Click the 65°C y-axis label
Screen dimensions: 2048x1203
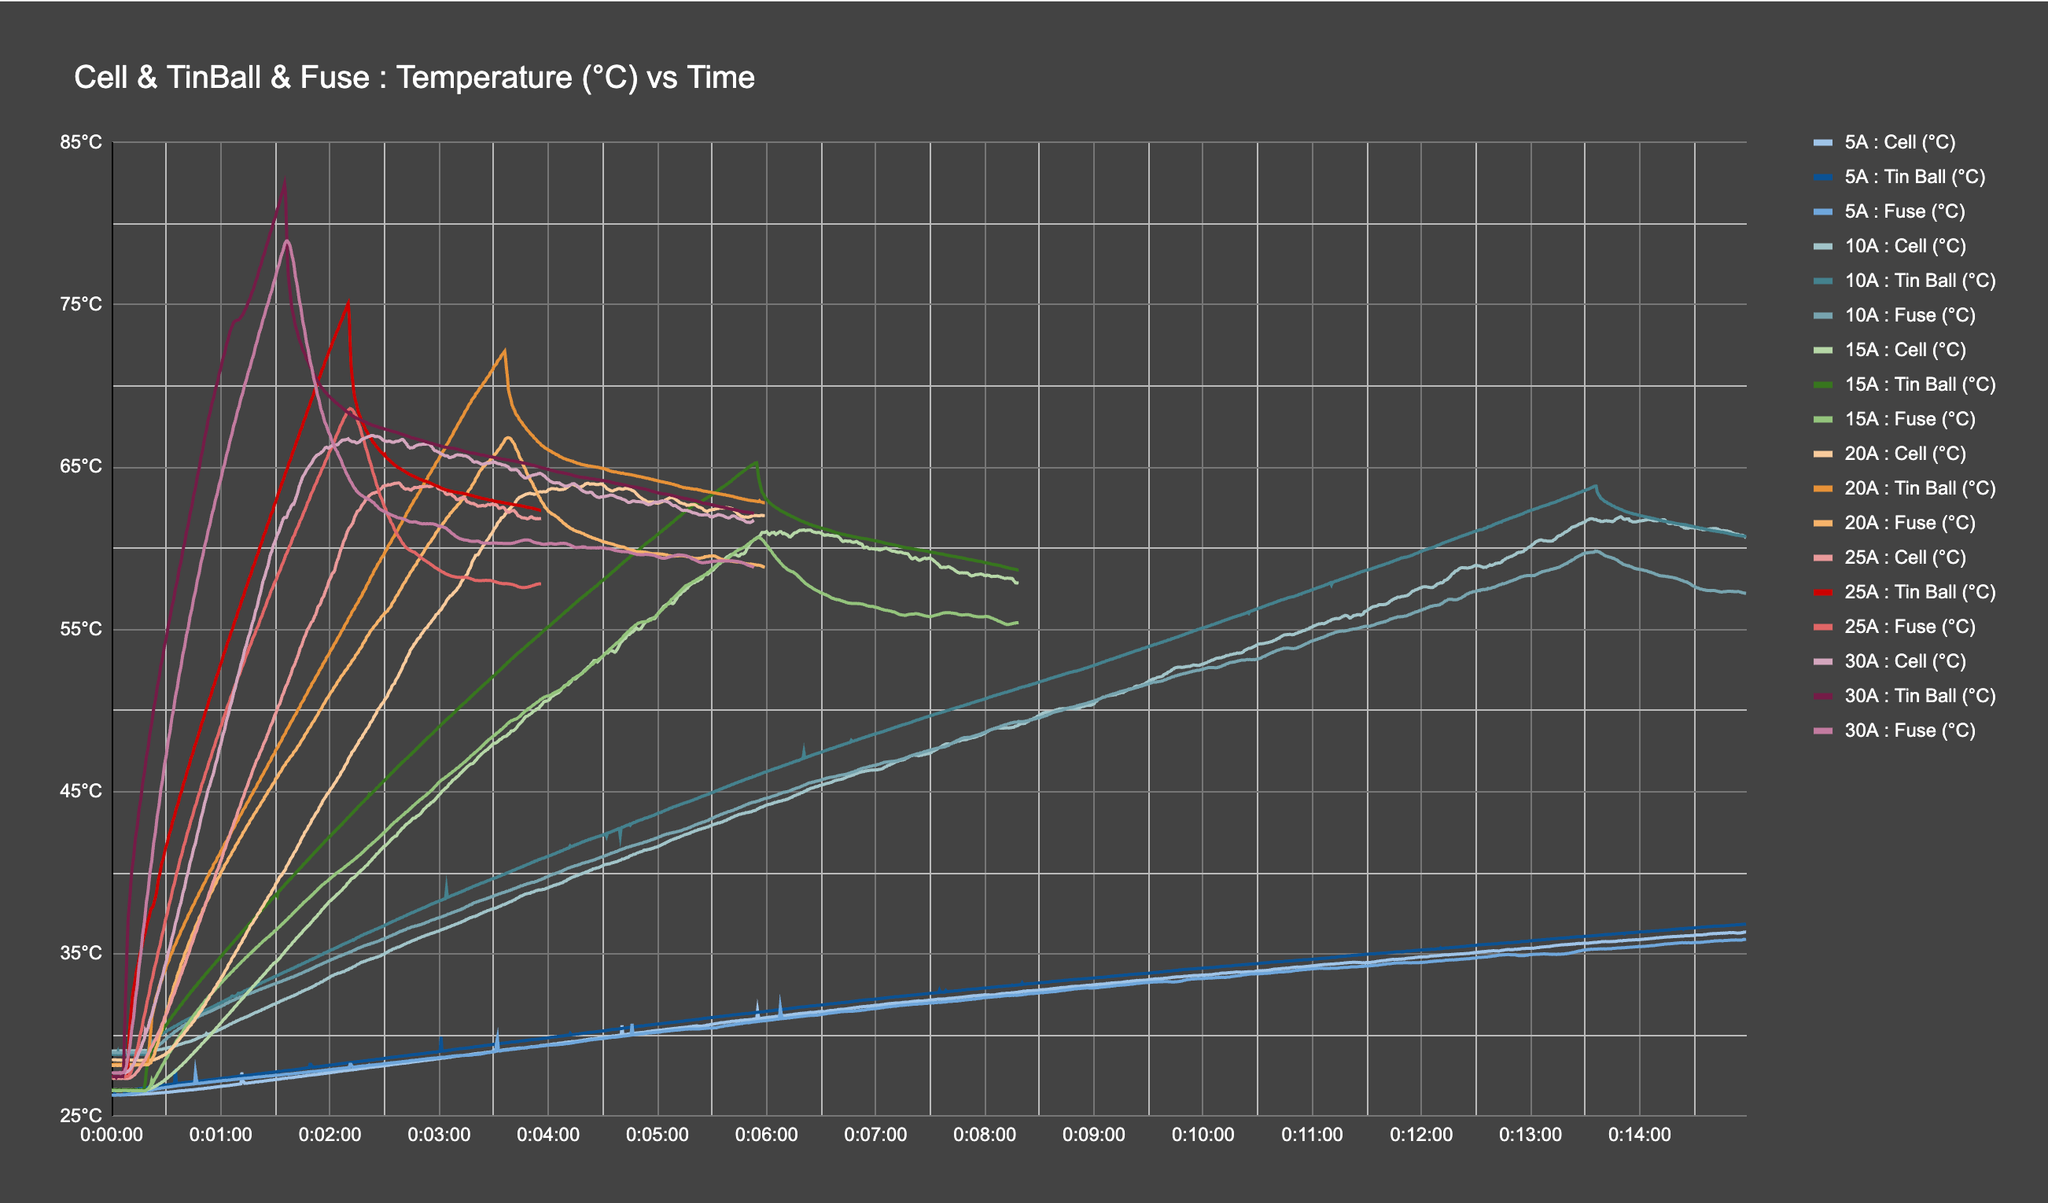82,467
